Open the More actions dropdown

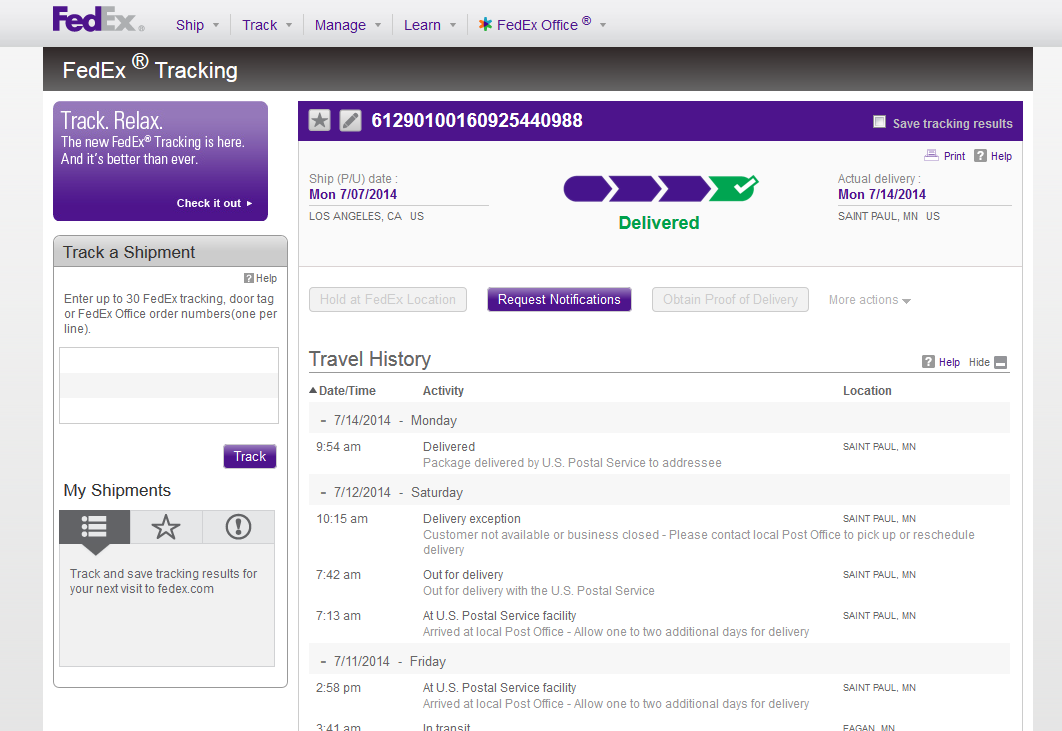coord(870,299)
